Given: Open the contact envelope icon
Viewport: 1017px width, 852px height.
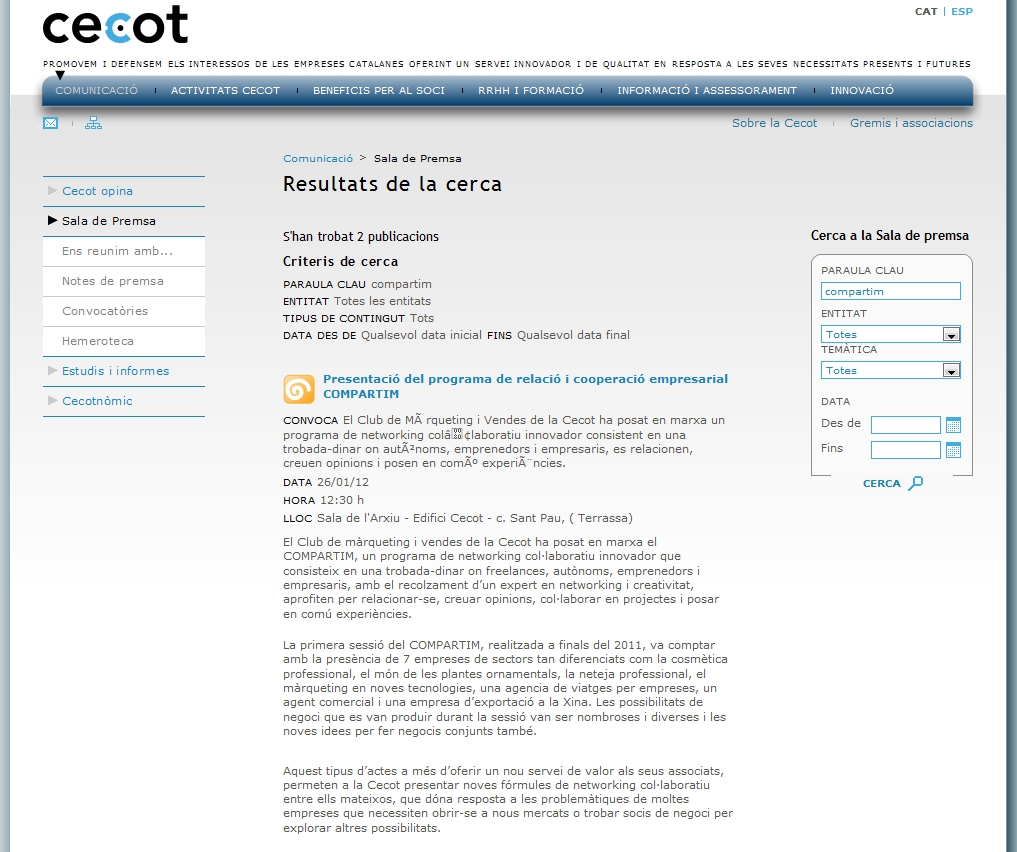Looking at the screenshot, I should [51, 123].
